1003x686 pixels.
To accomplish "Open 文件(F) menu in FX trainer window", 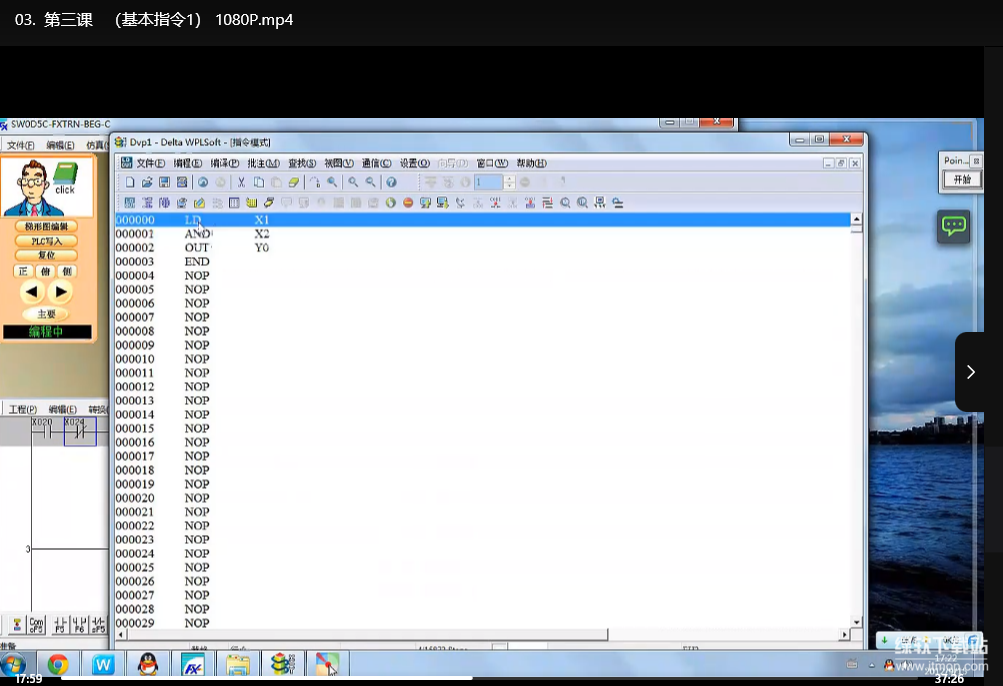I will 20,145.
